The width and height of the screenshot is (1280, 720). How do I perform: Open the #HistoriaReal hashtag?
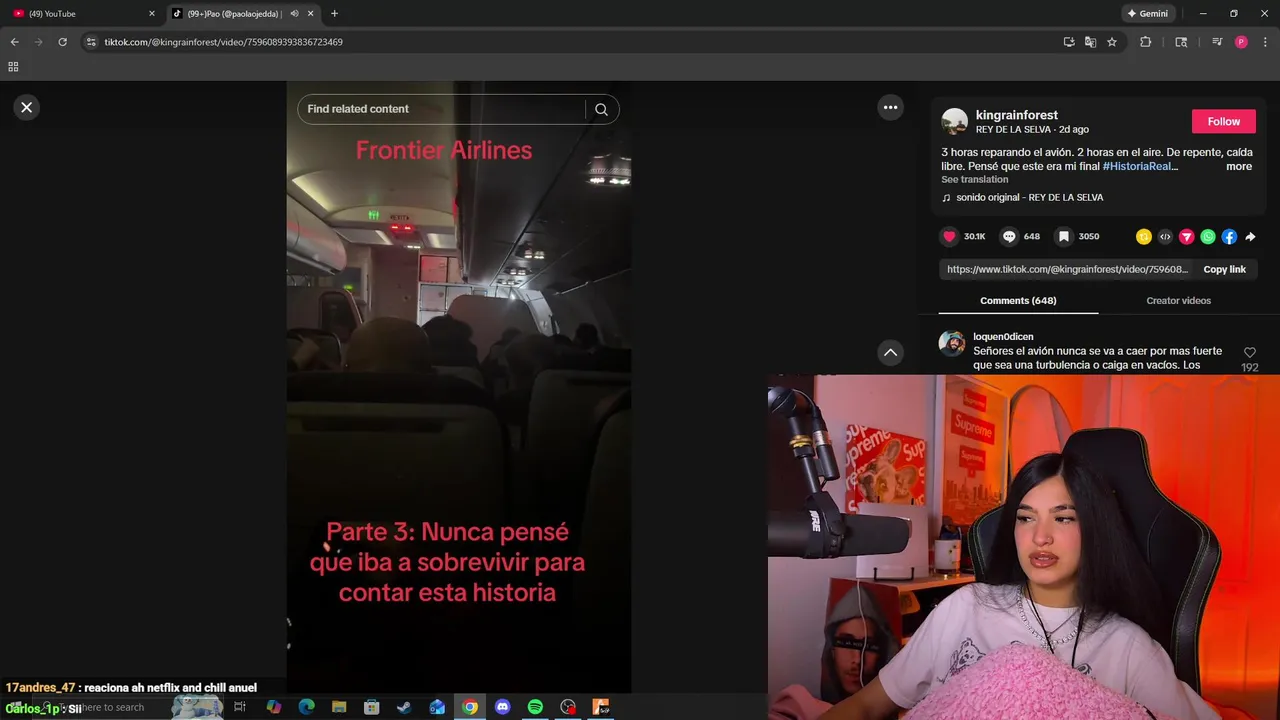coord(1140,166)
